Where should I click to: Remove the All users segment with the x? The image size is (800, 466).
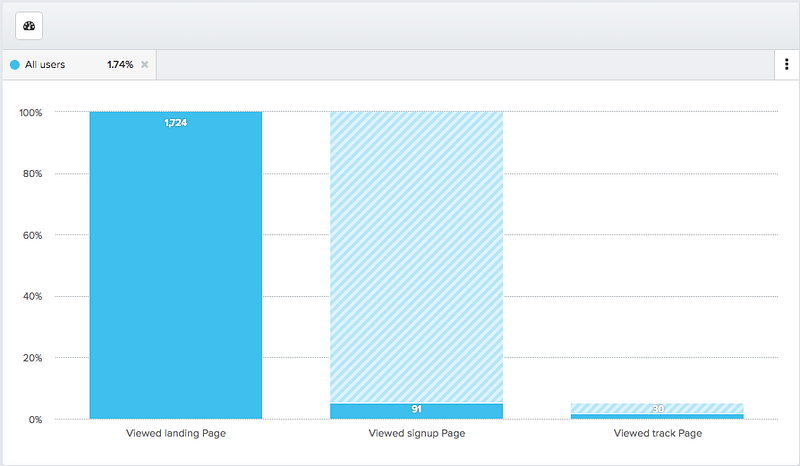144,64
